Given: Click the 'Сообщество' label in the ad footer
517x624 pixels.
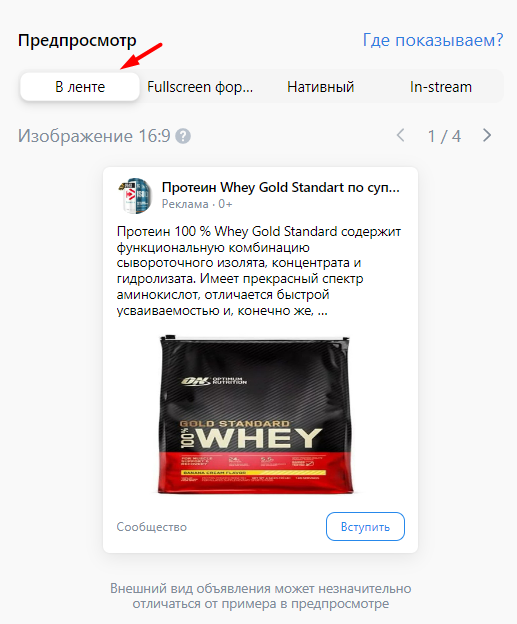Looking at the screenshot, I should coord(152,527).
